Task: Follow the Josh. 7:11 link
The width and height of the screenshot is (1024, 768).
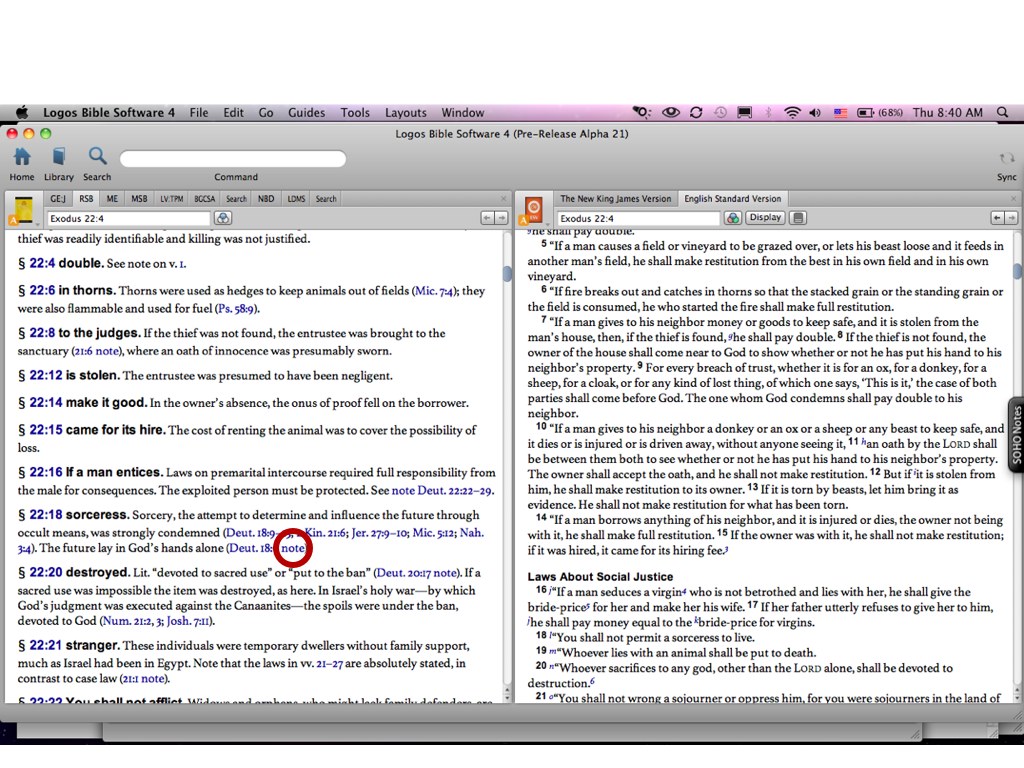Action: [188, 621]
